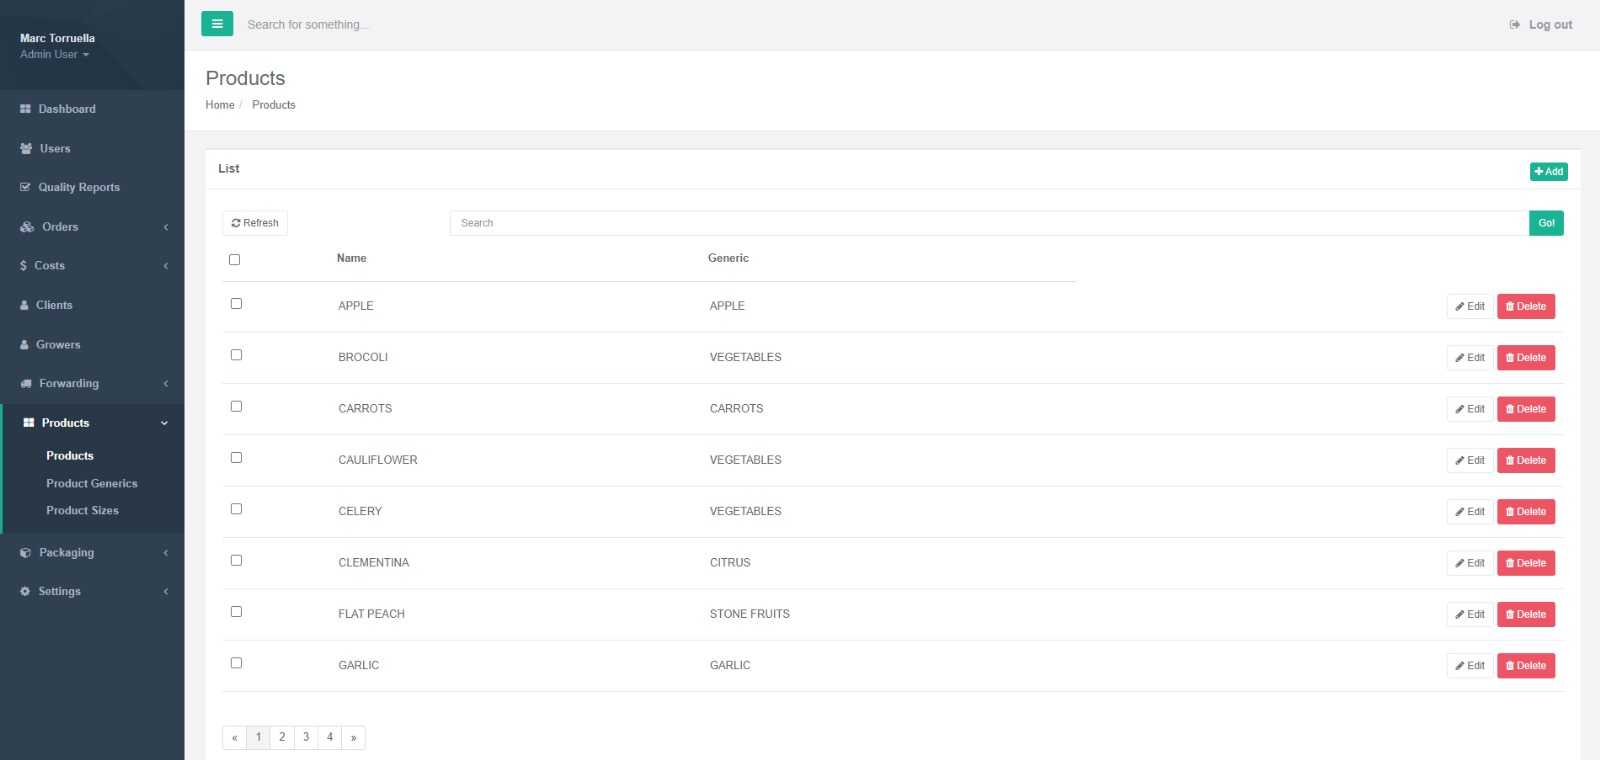The width and height of the screenshot is (1600, 760).
Task: Edit the GARLIC product
Action: 1470,666
